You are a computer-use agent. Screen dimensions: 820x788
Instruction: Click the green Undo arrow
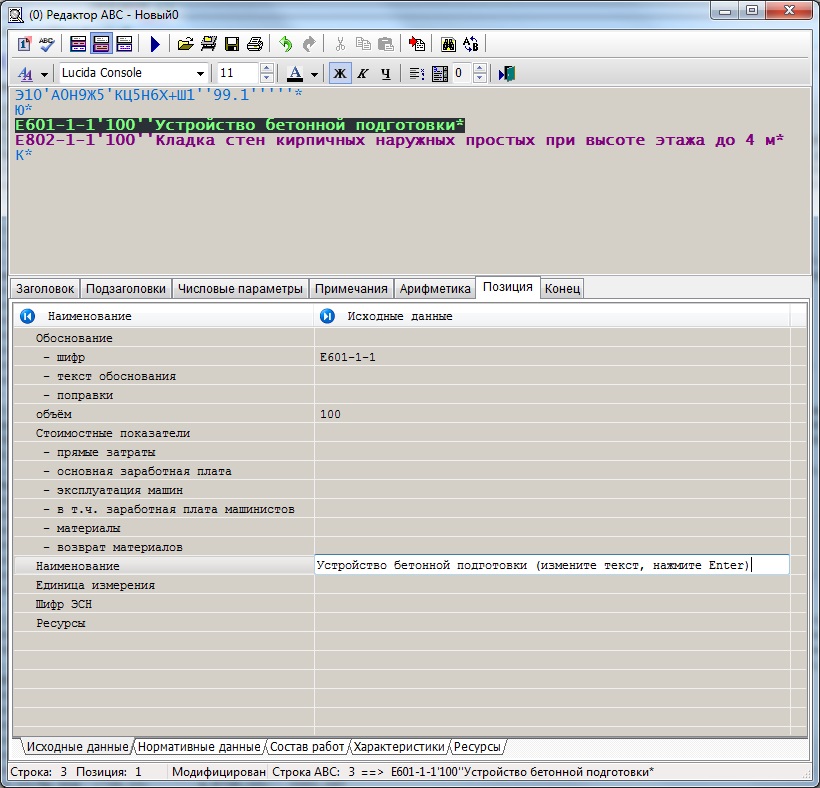click(286, 44)
